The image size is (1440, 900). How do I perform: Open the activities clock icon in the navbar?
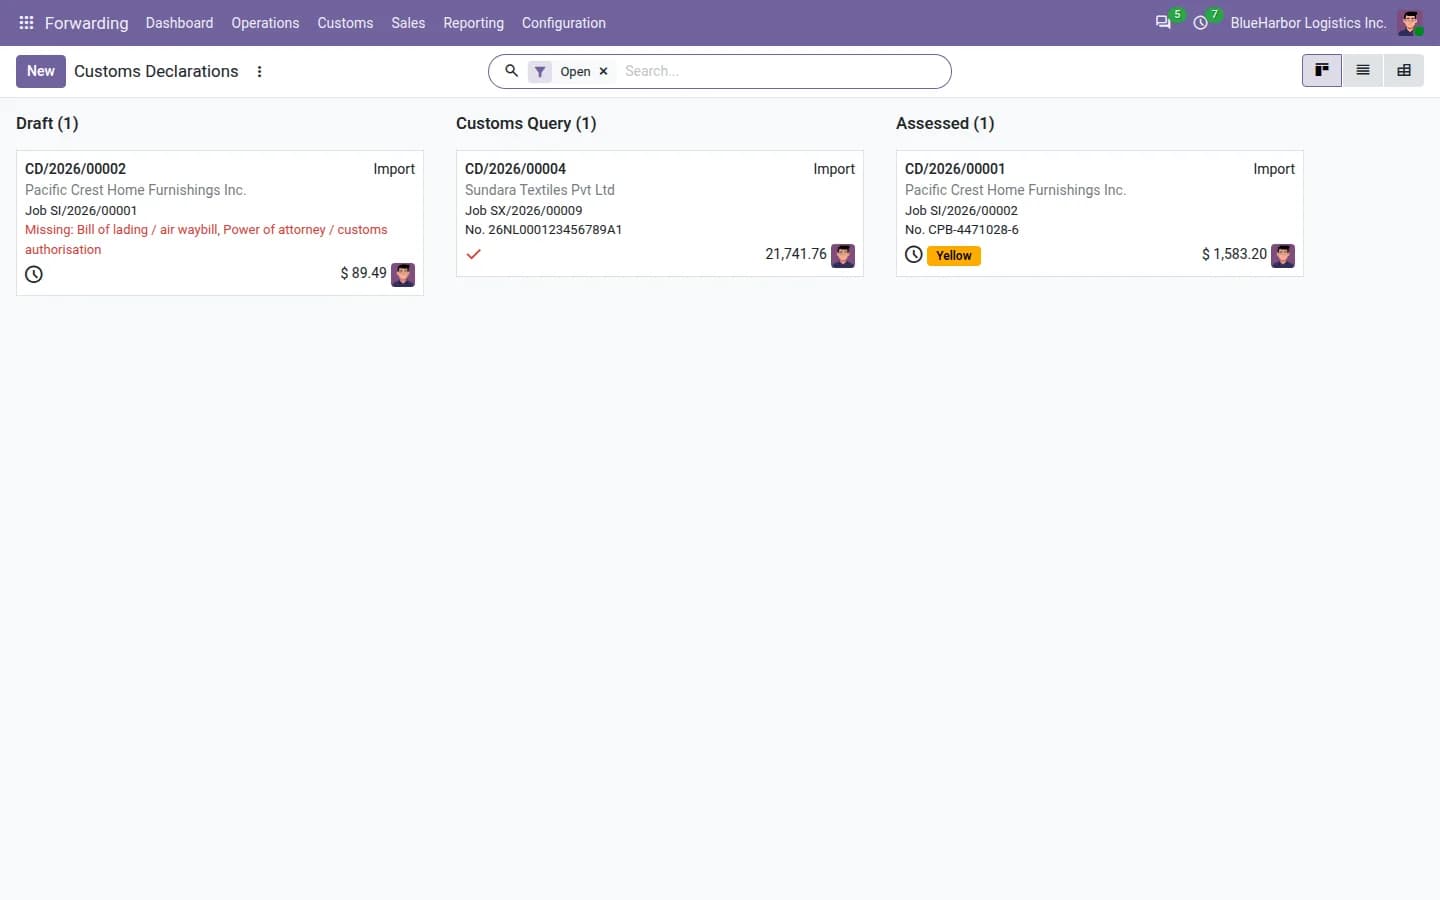[x=1201, y=22]
